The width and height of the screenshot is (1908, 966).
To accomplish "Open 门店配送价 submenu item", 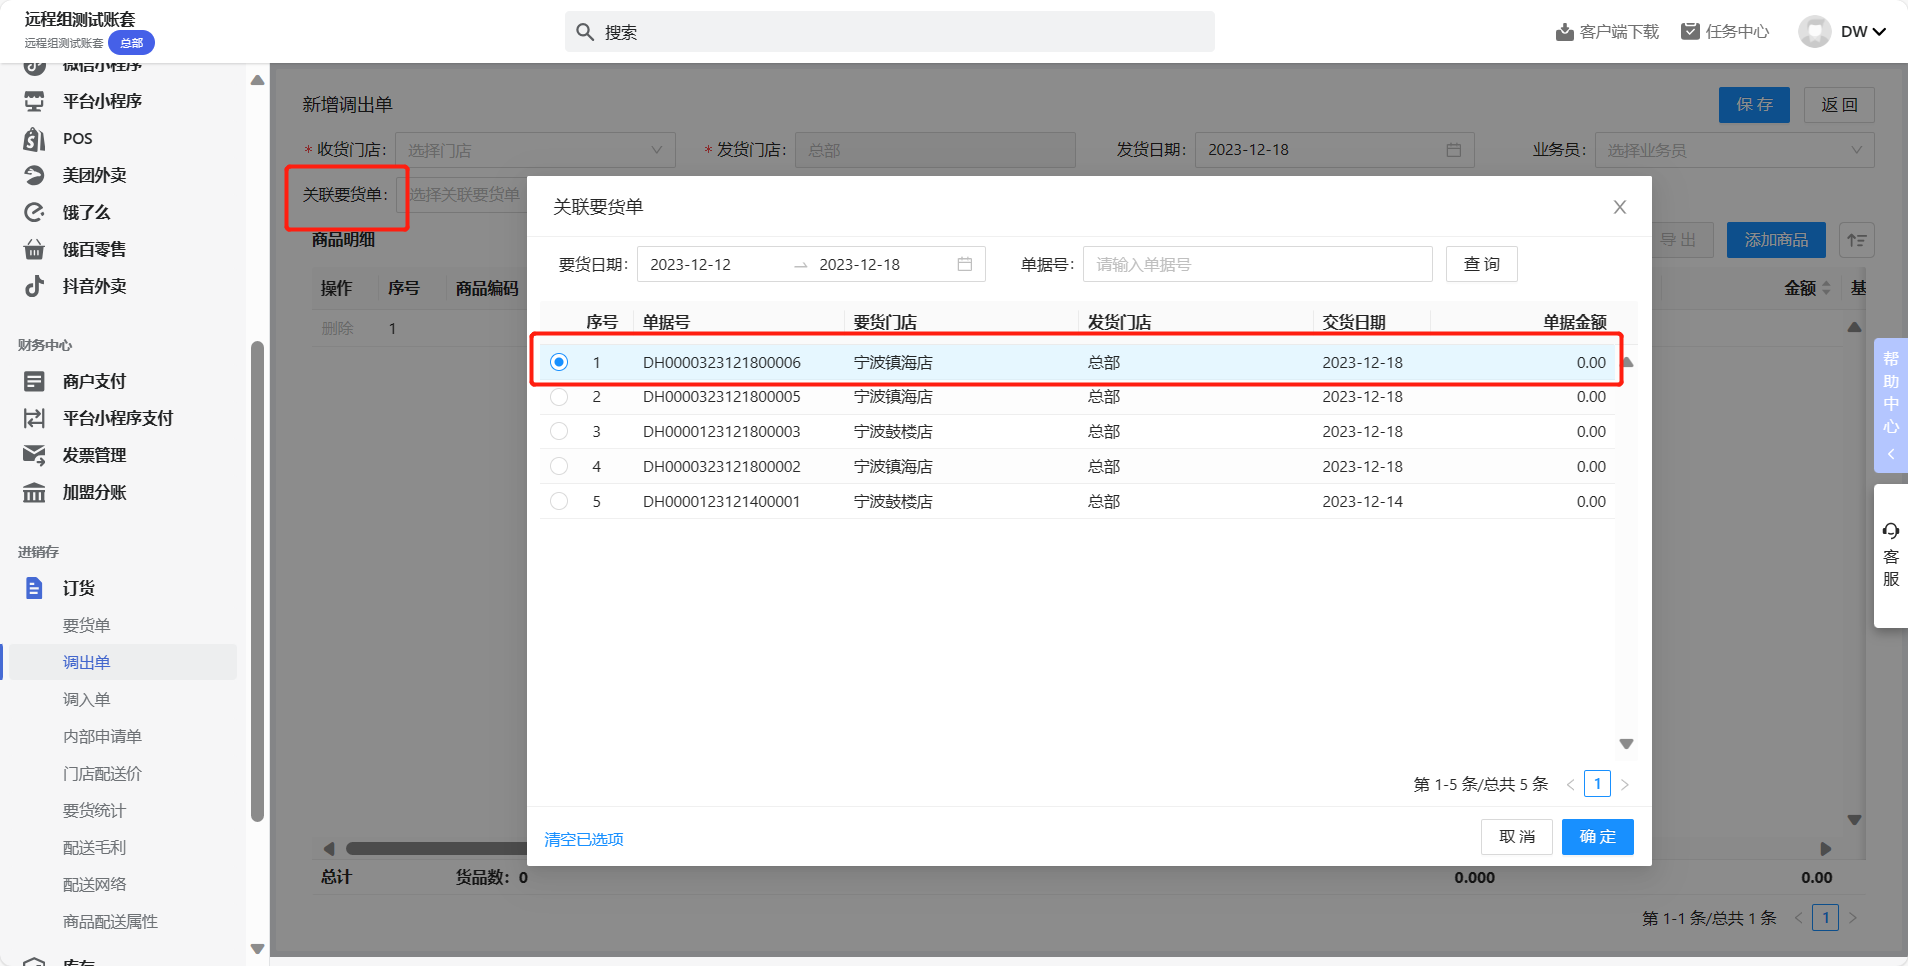I will pyautogui.click(x=102, y=773).
